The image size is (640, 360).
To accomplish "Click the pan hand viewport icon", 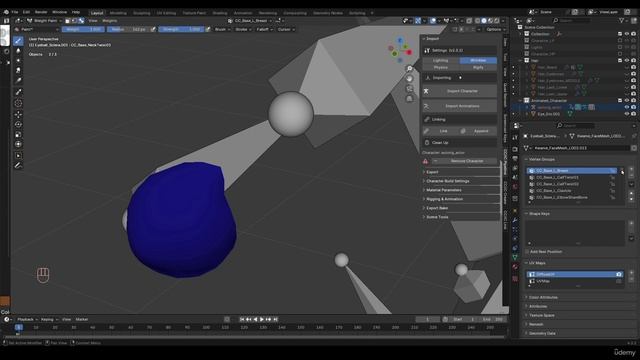I will (409, 78).
